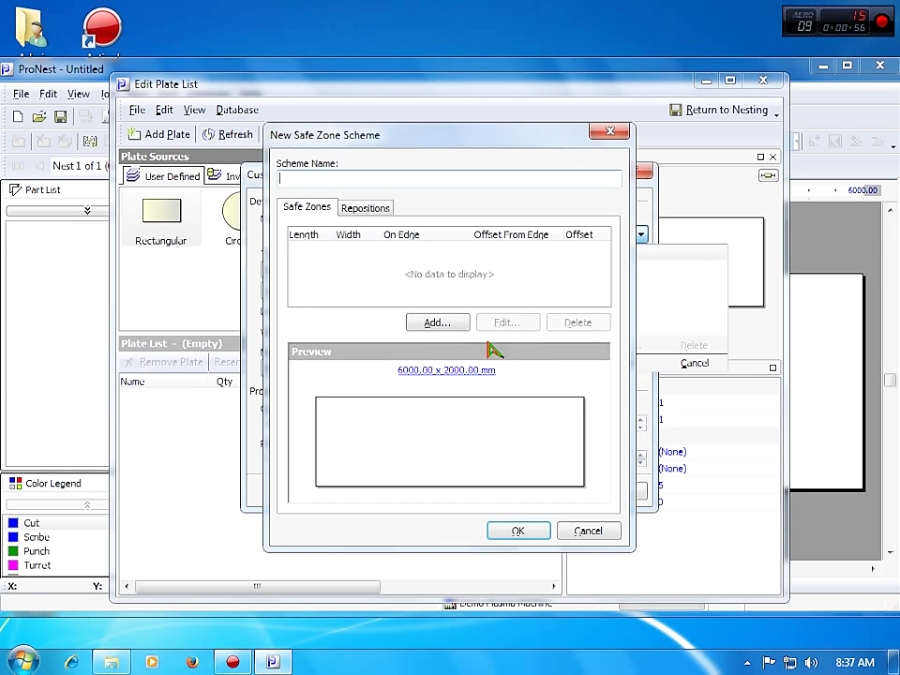Click the Return to Nesting save icon
Image resolution: width=900 pixels, height=675 pixels.
click(x=676, y=110)
